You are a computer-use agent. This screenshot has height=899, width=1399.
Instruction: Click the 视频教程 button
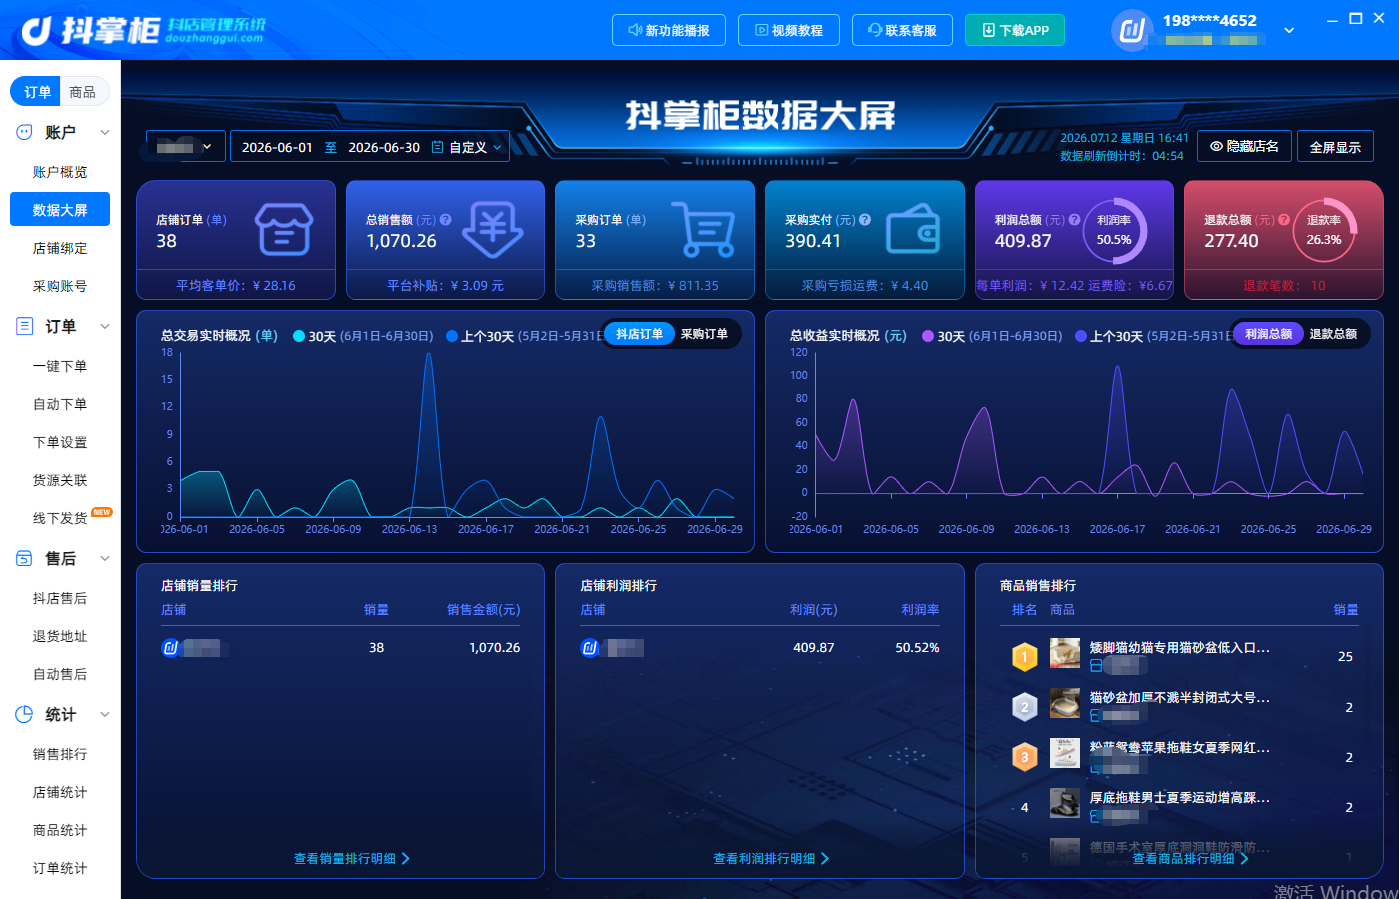point(789,30)
